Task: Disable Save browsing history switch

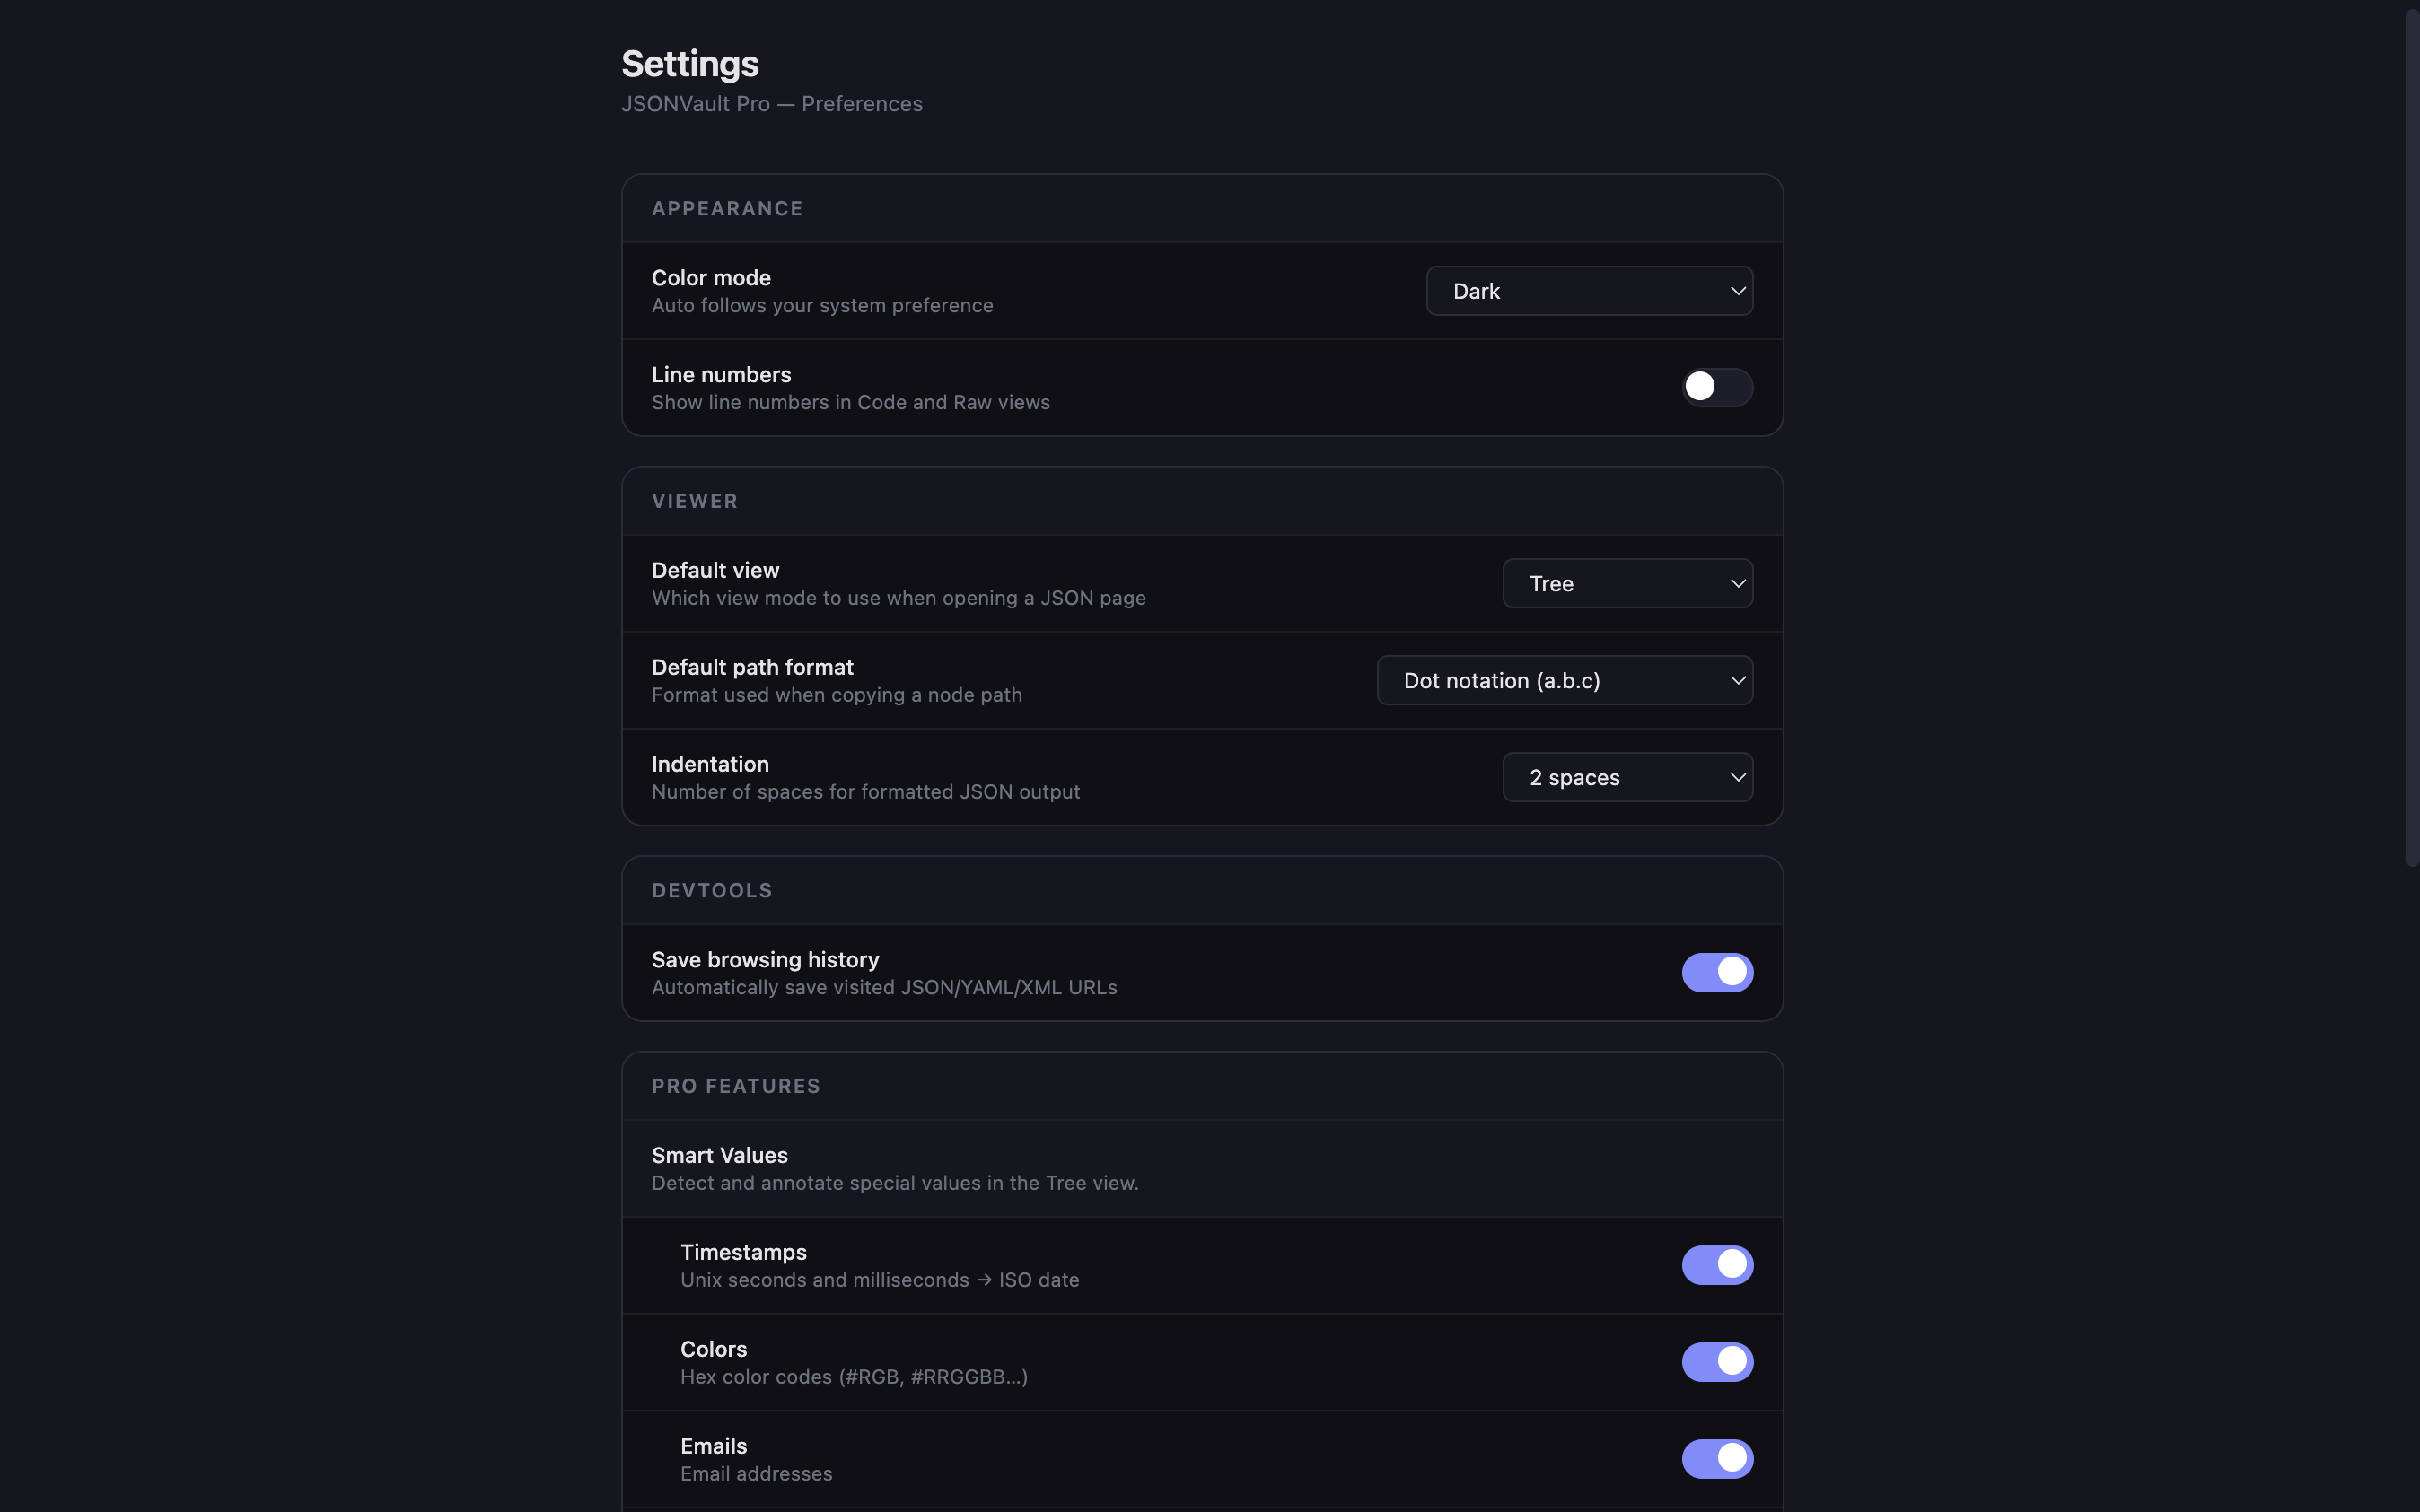Action: tap(1716, 972)
